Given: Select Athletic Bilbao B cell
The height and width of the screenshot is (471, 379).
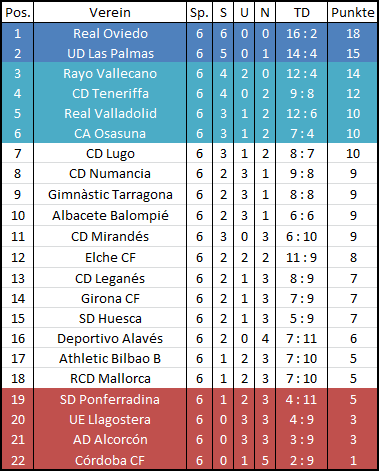Looking at the screenshot, I should pos(110,358).
